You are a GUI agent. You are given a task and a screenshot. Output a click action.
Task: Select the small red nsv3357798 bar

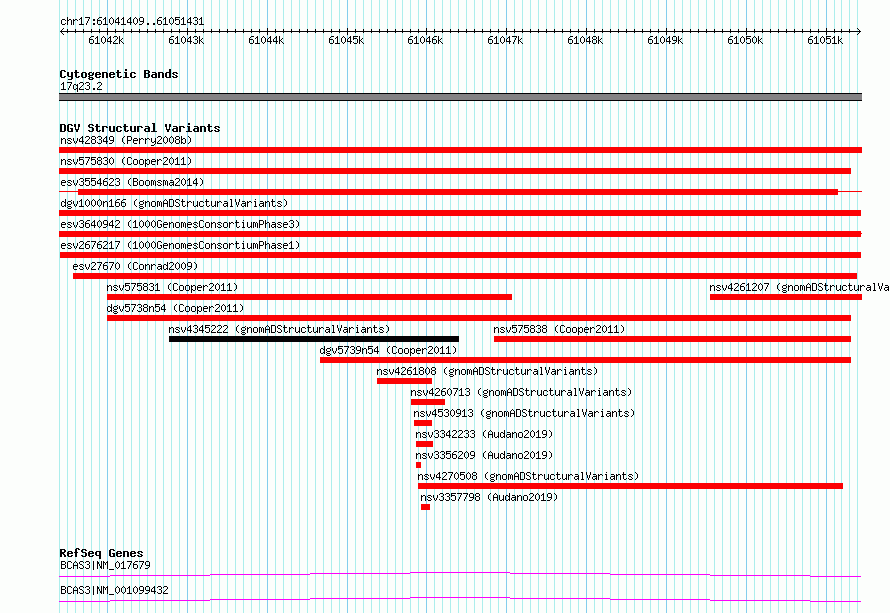pos(426,507)
